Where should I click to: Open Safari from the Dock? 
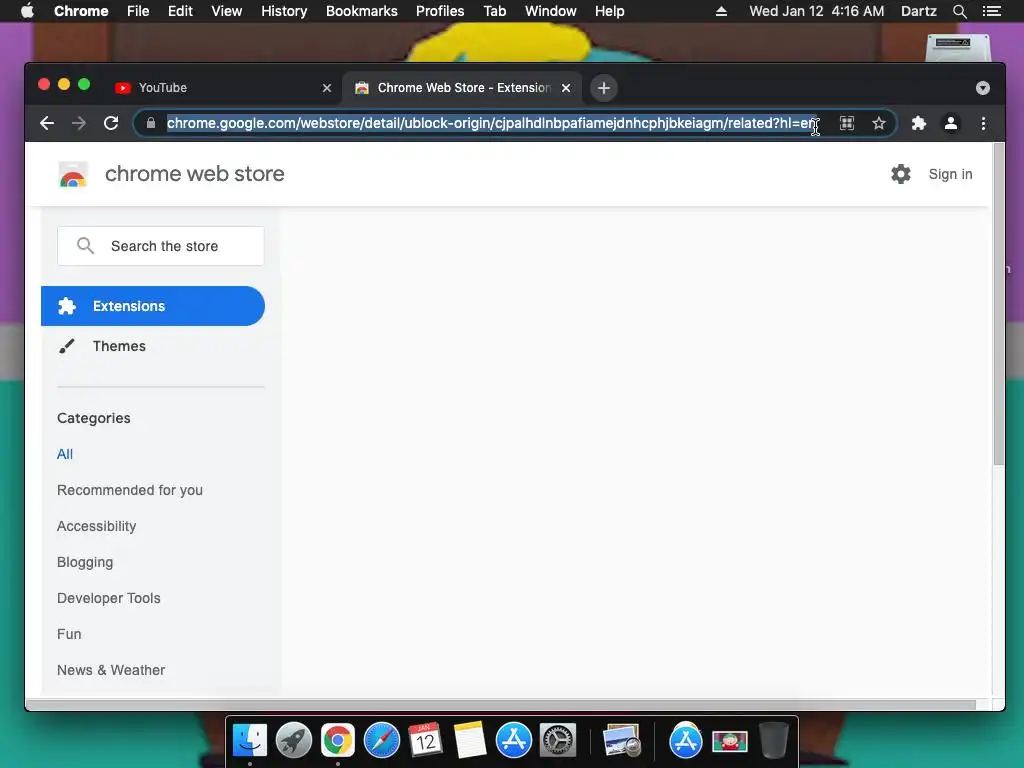(x=381, y=741)
